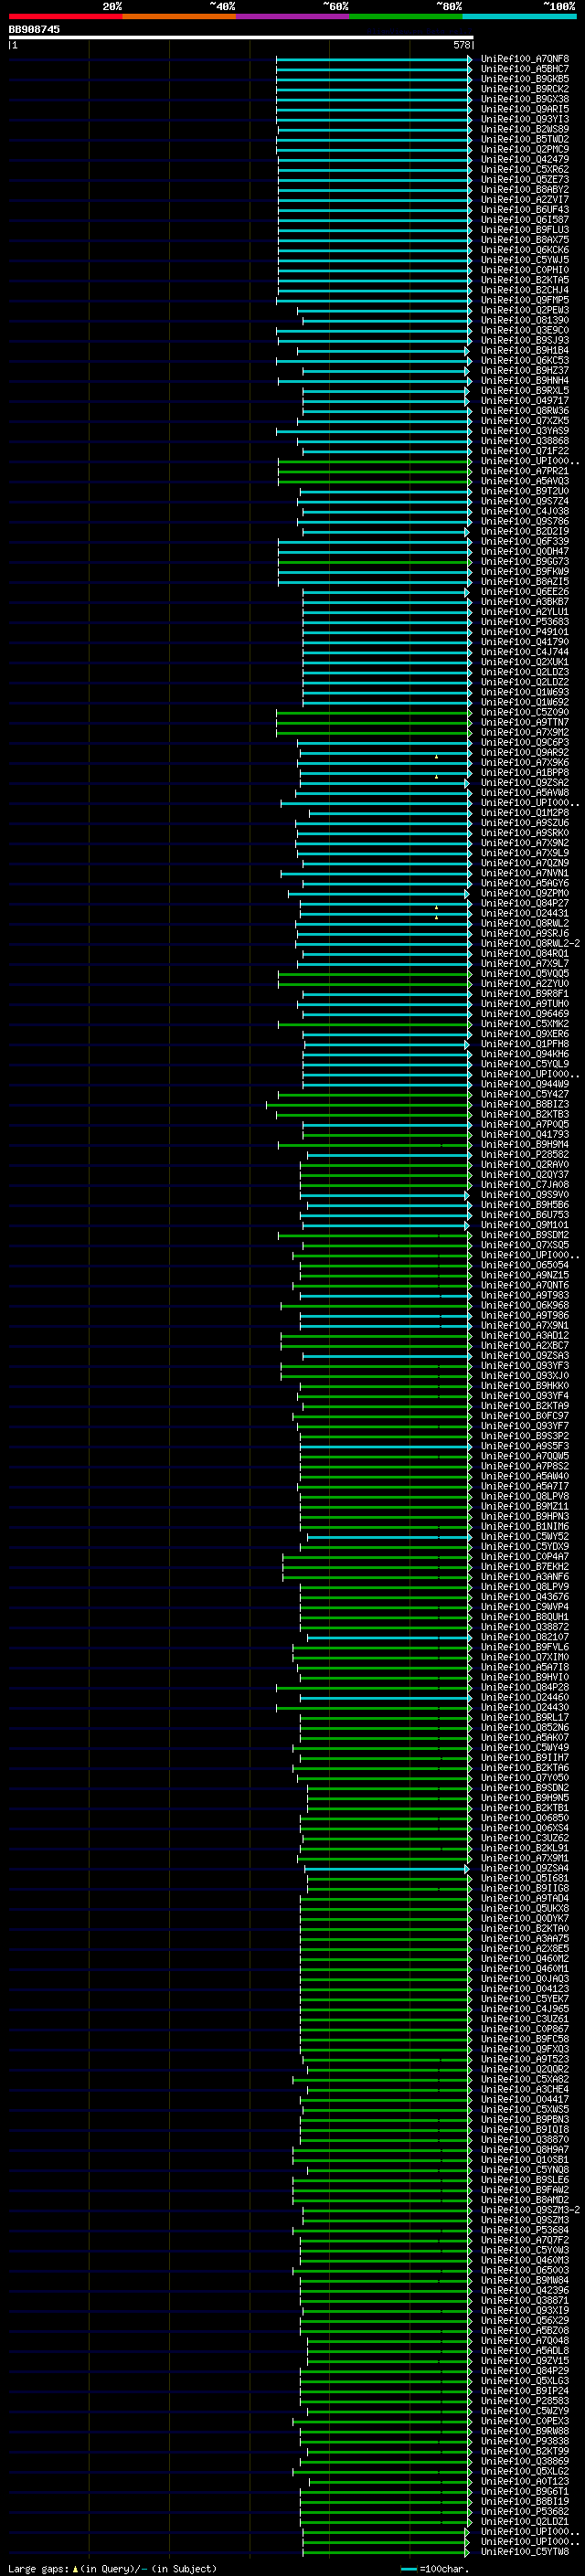585x2576 pixels.
Task: Select the UniRef100_C0PHI0 entry
Action: [525, 270]
